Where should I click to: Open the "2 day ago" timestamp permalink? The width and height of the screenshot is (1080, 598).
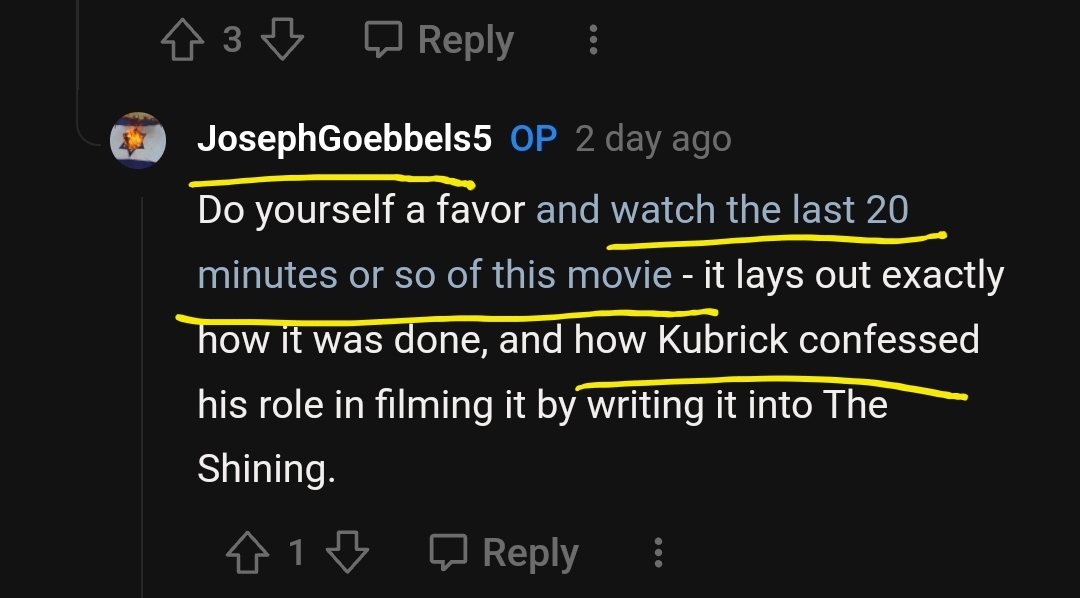point(653,139)
